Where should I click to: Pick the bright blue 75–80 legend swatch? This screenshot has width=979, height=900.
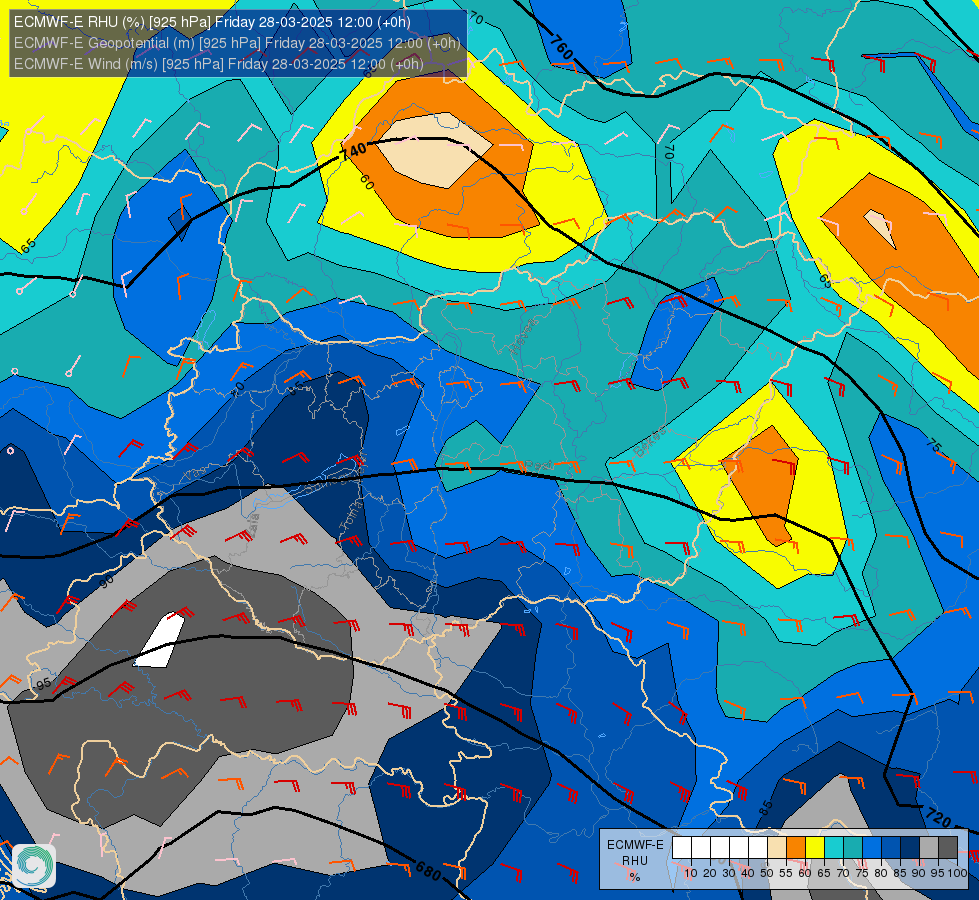[x=872, y=848]
